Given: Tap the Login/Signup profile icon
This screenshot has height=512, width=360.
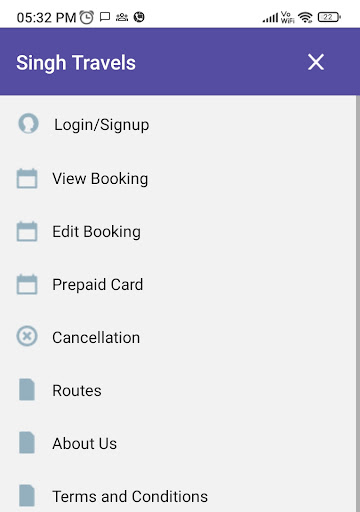Looking at the screenshot, I should [x=28, y=124].
